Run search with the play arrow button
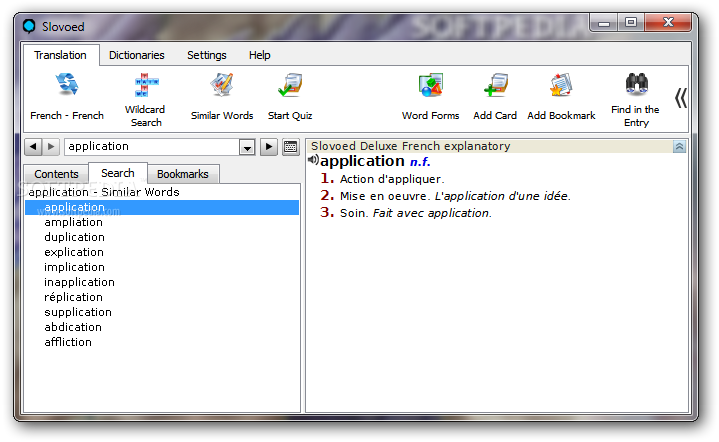719x442 pixels. pyautogui.click(x=269, y=147)
